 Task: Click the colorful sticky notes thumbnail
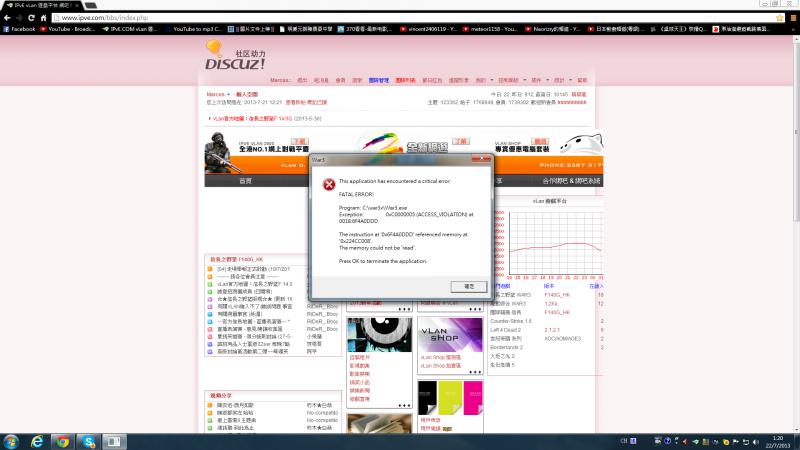(450, 397)
